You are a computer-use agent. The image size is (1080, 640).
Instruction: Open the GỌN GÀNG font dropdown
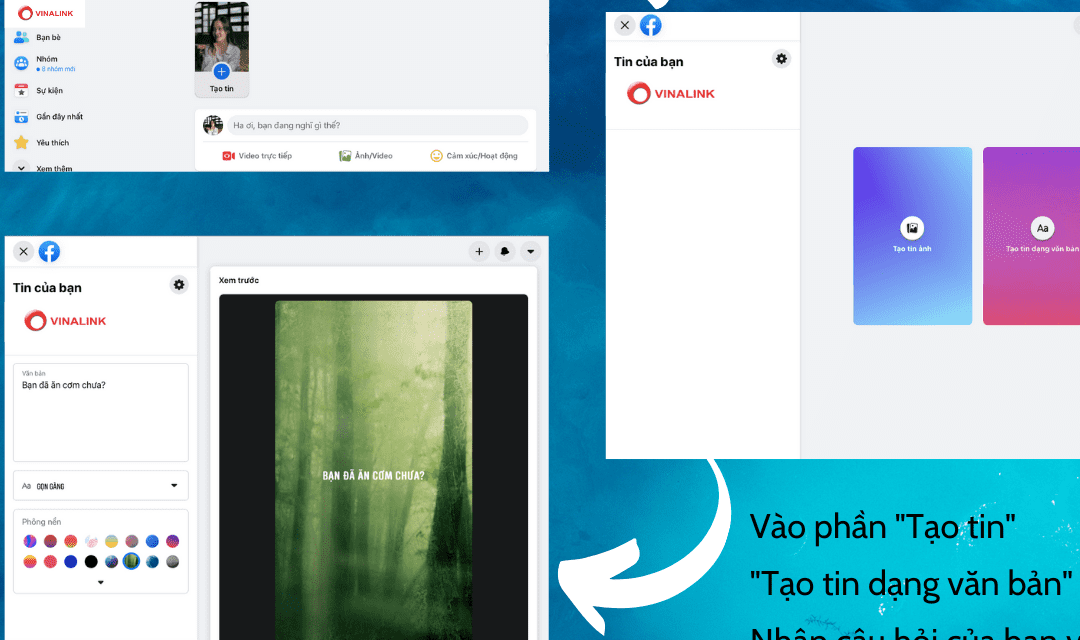tap(101, 486)
